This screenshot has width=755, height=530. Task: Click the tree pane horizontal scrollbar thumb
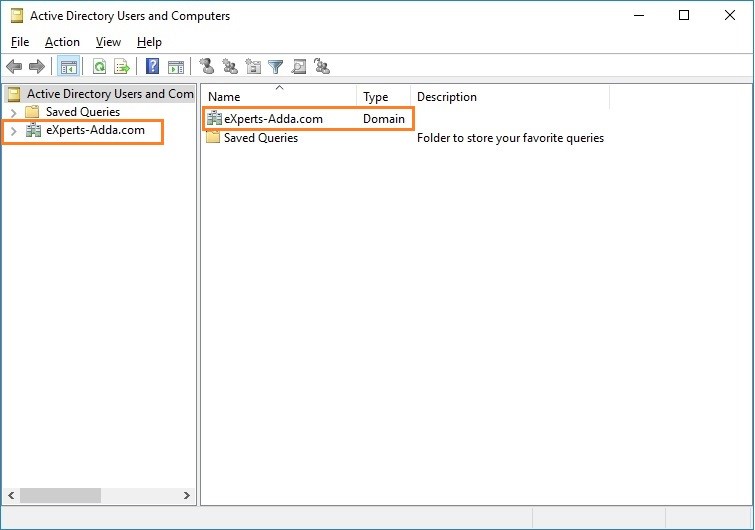coord(60,495)
